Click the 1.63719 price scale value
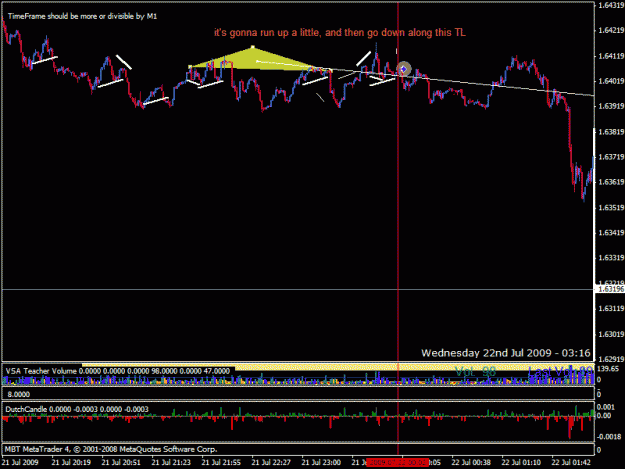 tap(611, 157)
